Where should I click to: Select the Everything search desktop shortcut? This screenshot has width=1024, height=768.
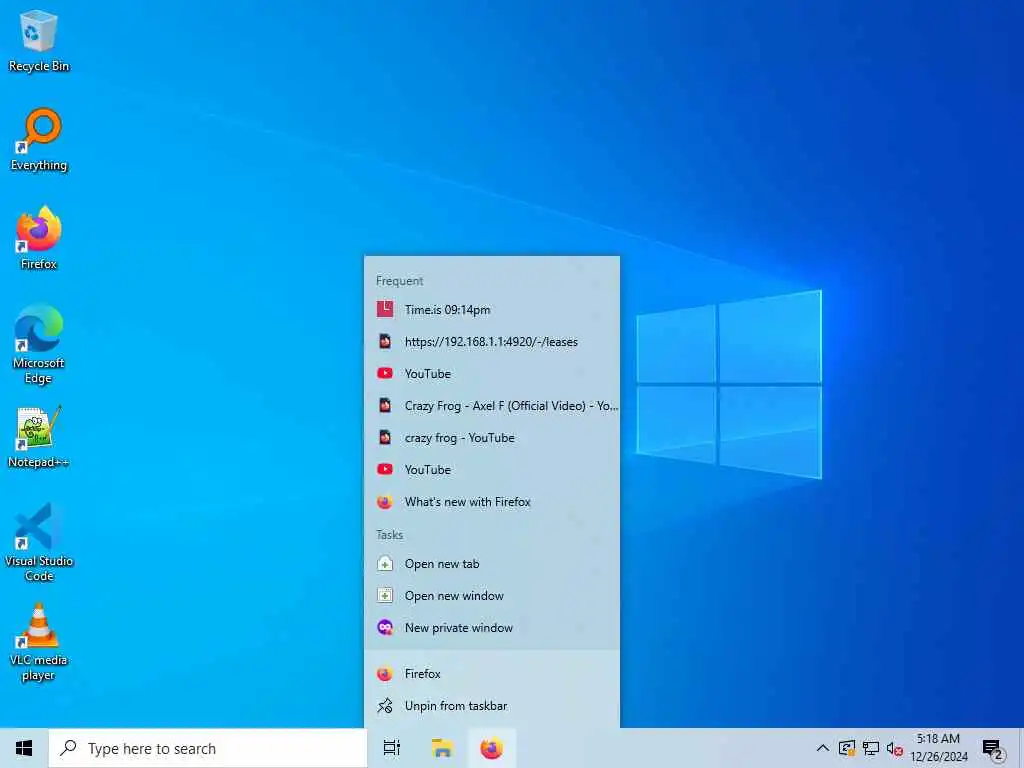point(39,140)
